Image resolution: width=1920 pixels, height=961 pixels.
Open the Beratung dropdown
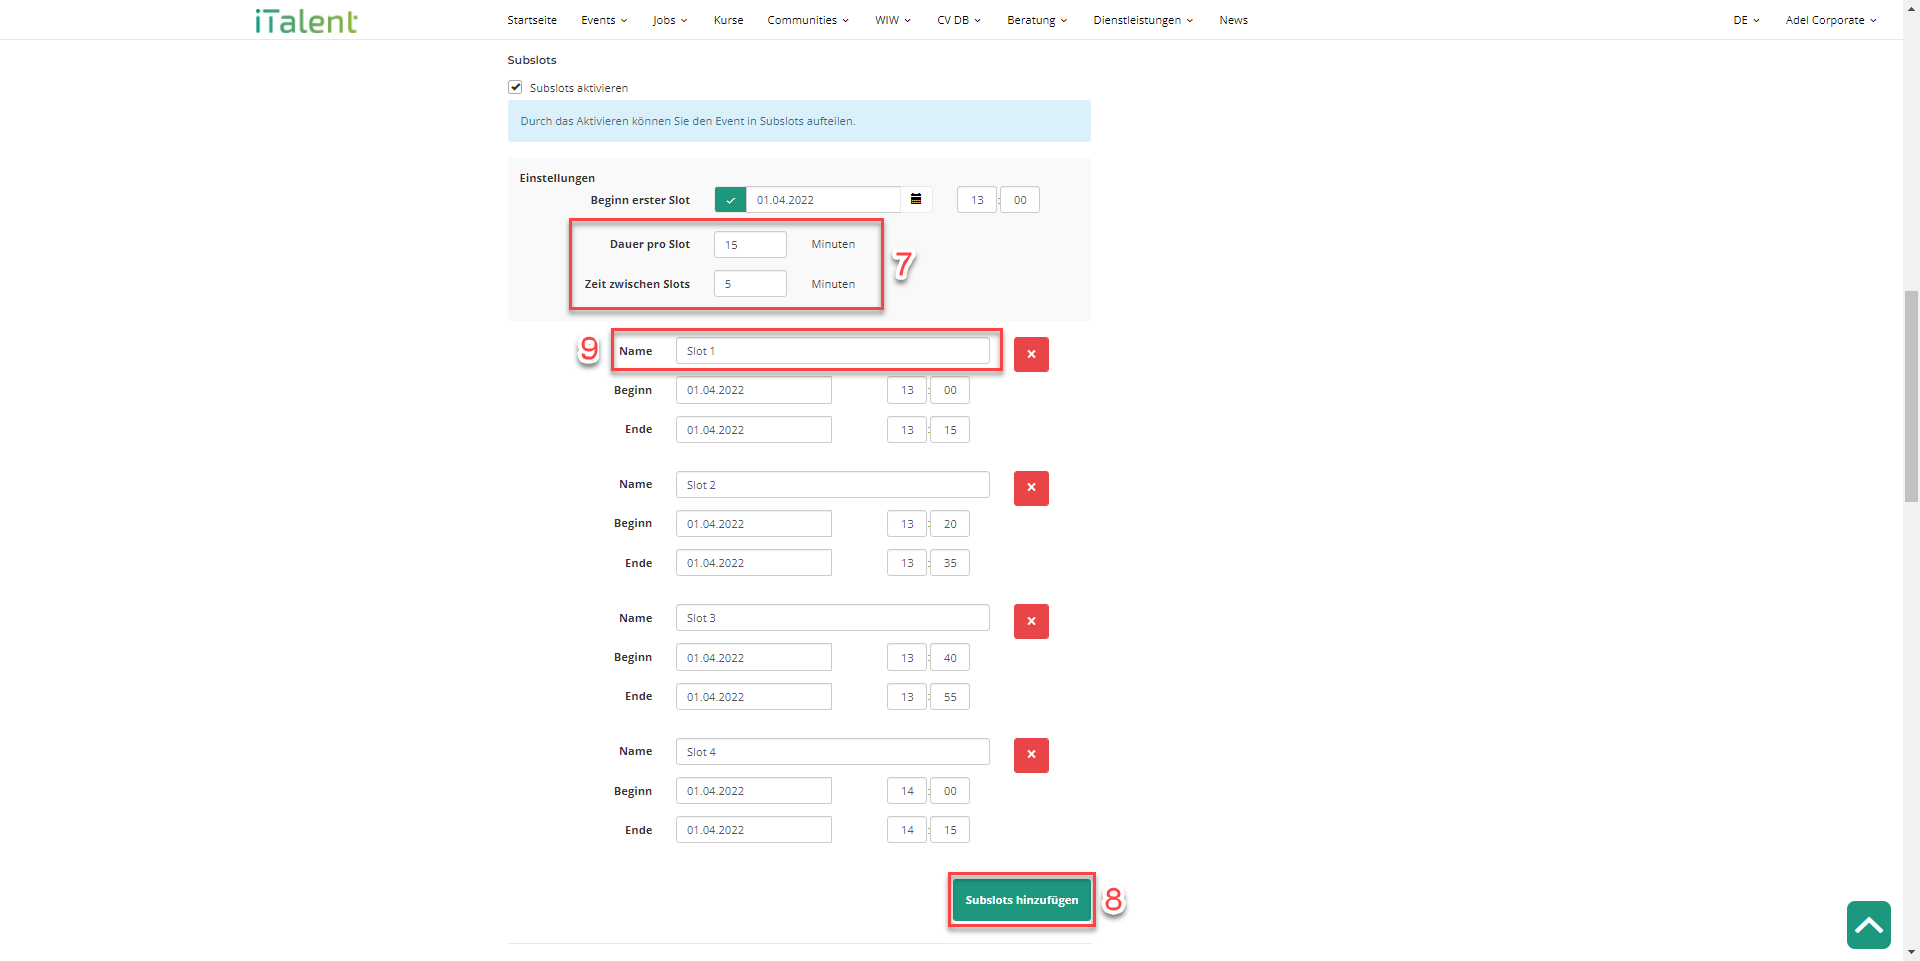1037,20
